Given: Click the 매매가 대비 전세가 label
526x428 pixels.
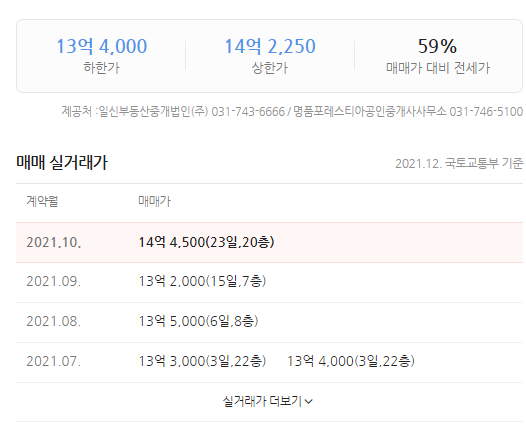Looking at the screenshot, I should pyautogui.click(x=438, y=68).
